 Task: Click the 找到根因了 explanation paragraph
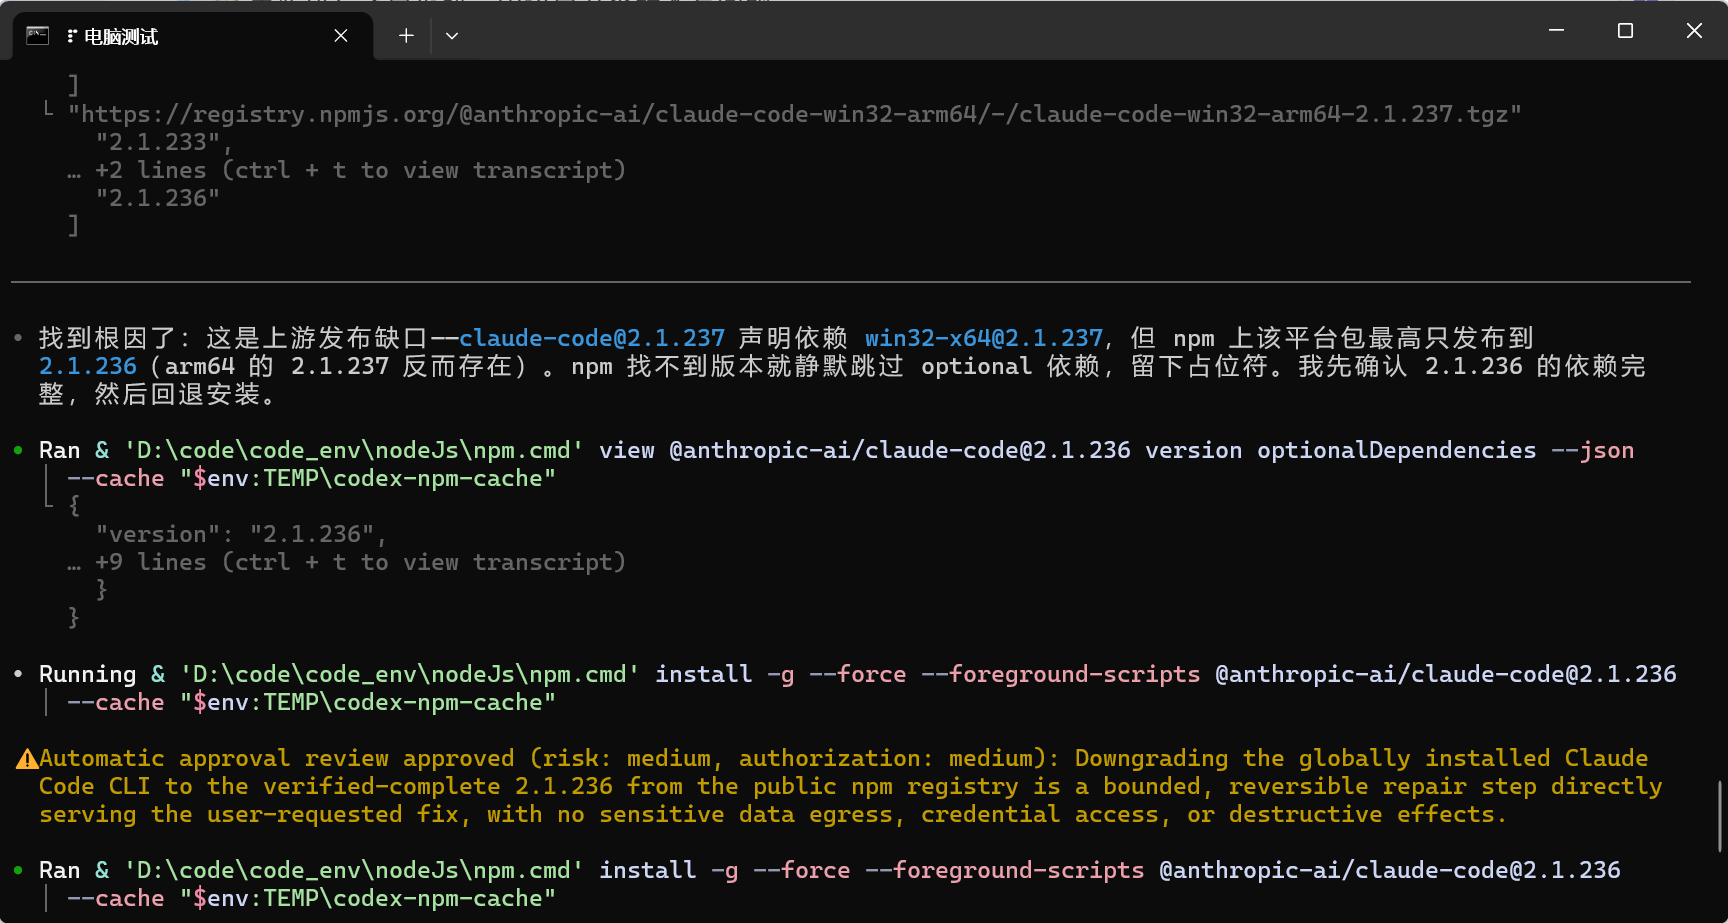pyautogui.click(x=842, y=366)
